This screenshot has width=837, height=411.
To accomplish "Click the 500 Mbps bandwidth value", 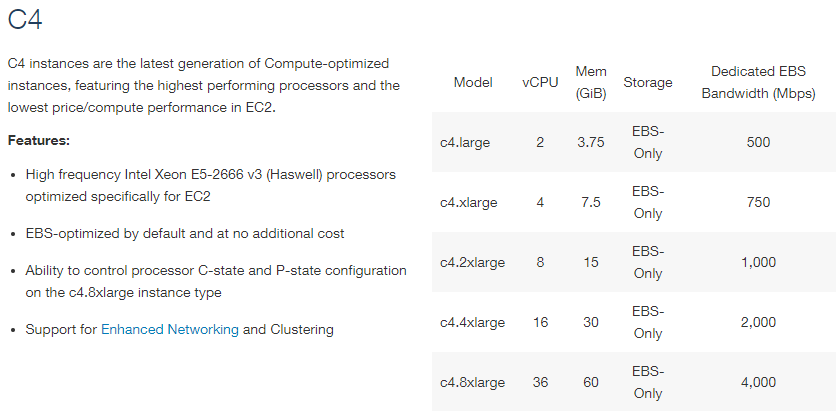I will [x=759, y=143].
